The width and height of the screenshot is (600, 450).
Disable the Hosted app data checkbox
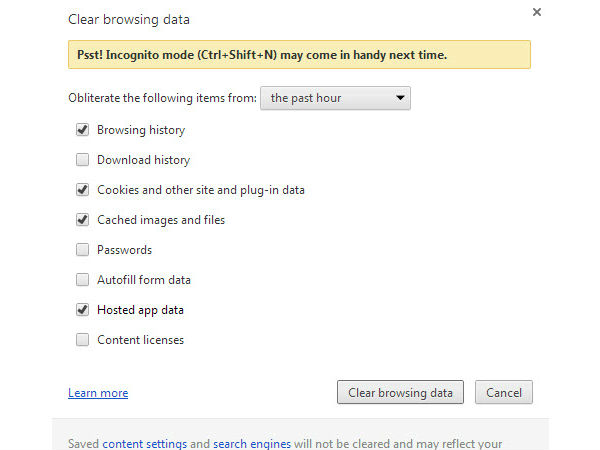pyautogui.click(x=82, y=310)
